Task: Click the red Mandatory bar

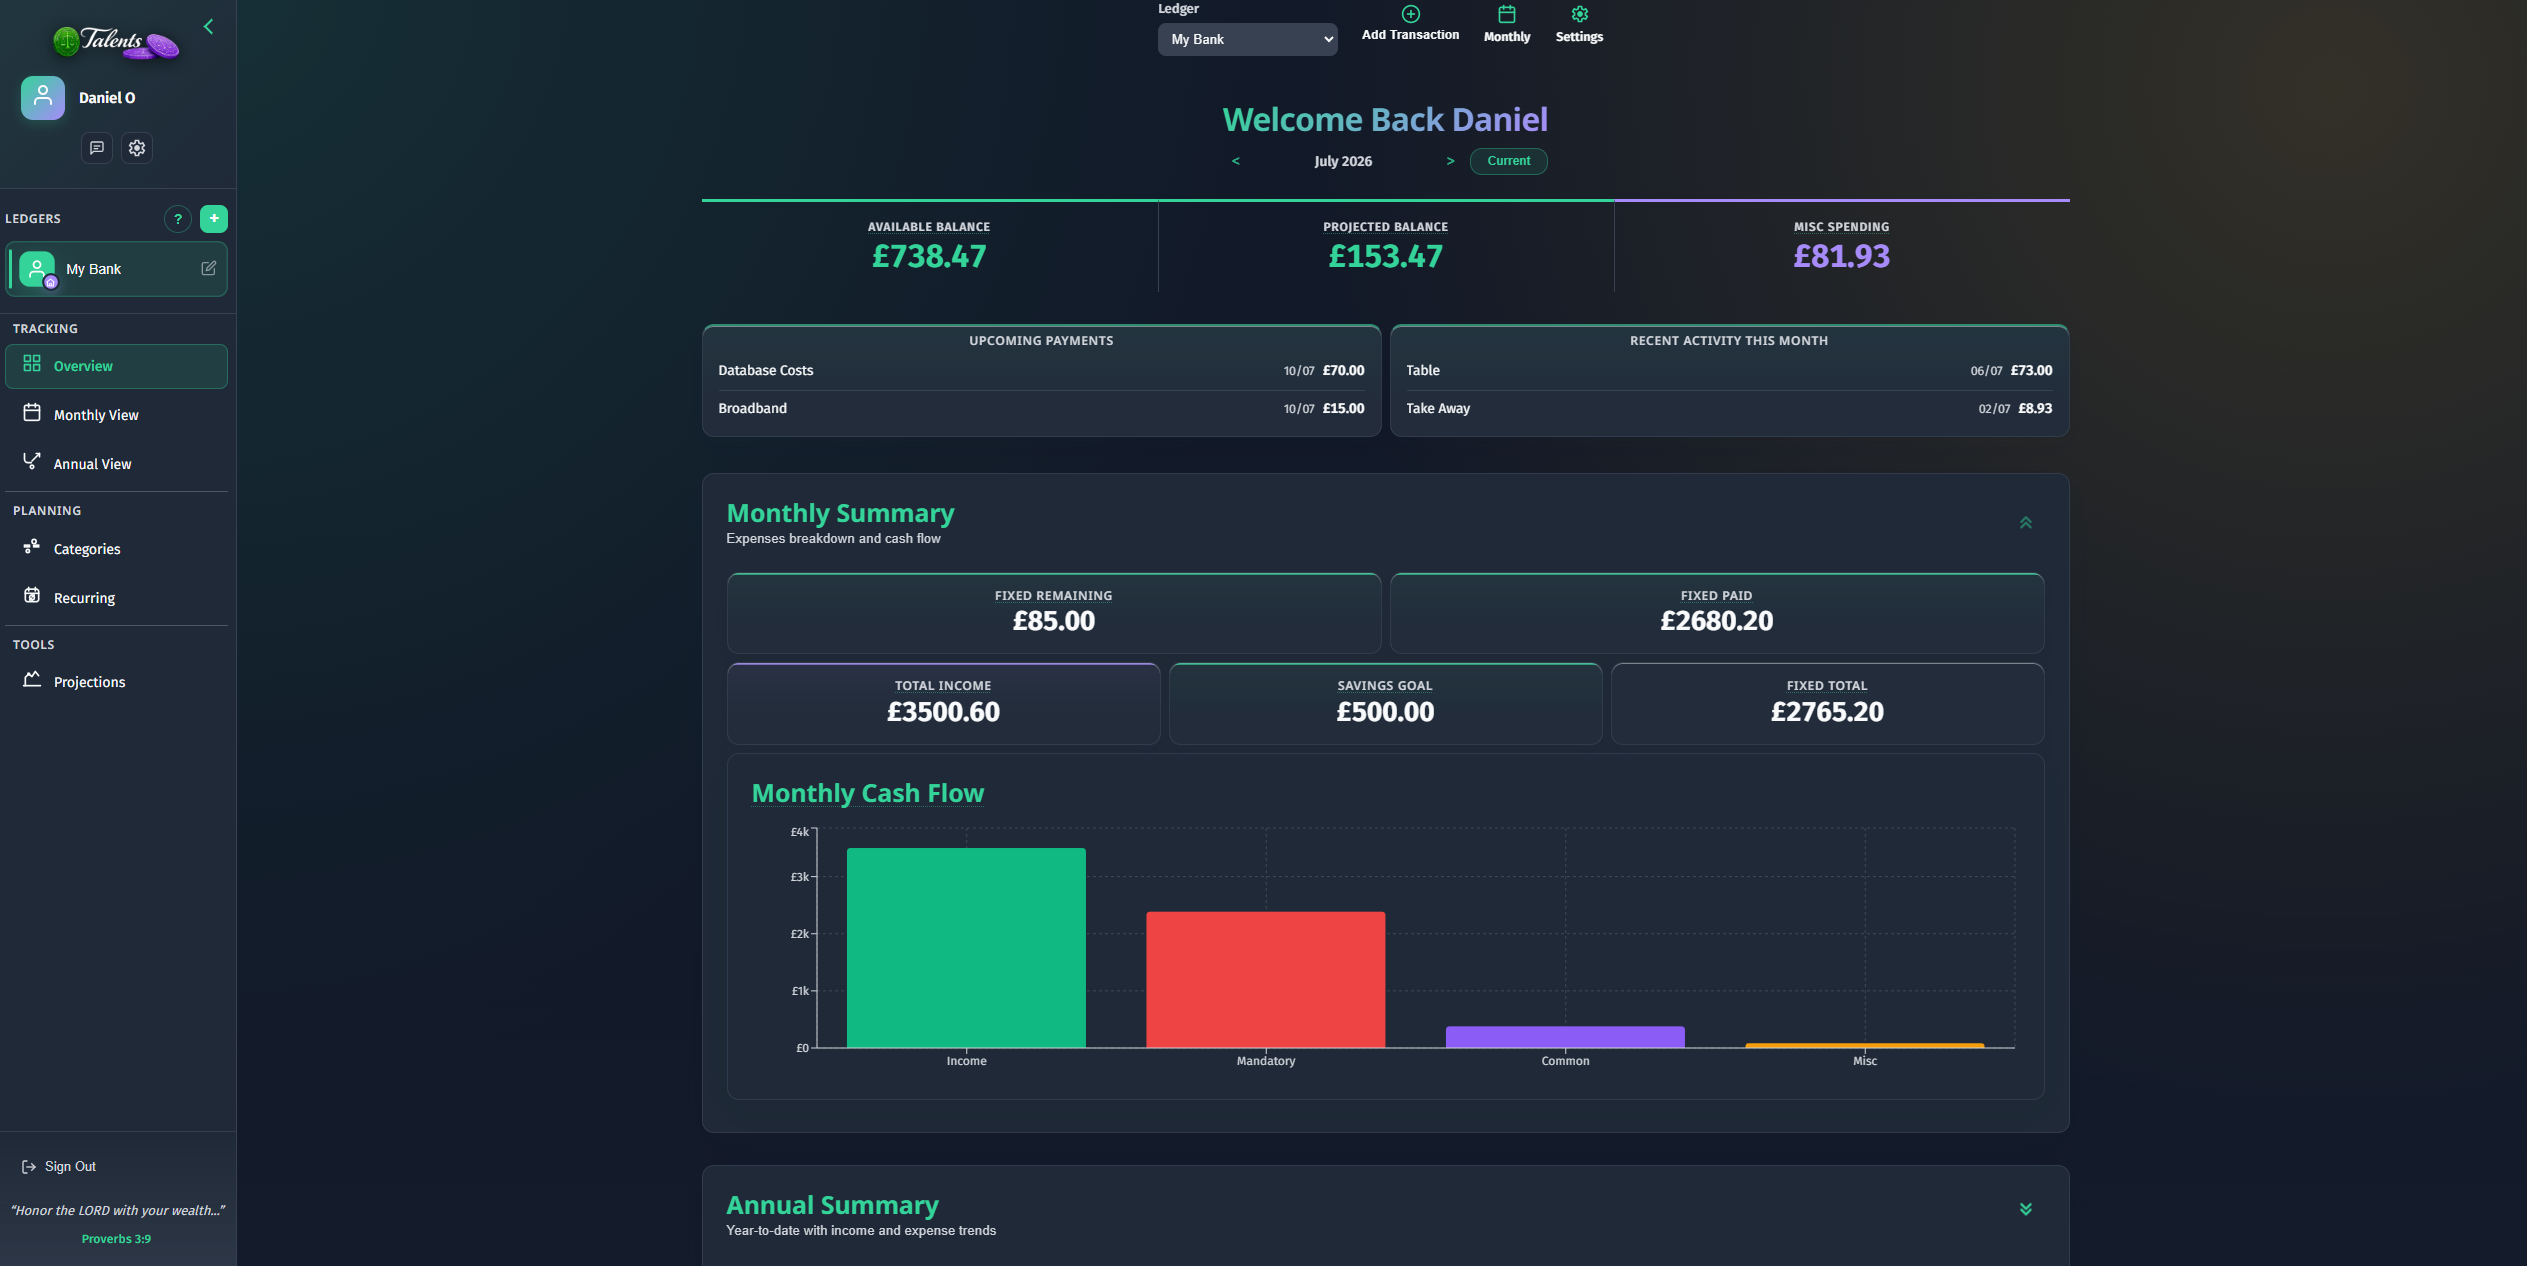Action: coord(1265,980)
